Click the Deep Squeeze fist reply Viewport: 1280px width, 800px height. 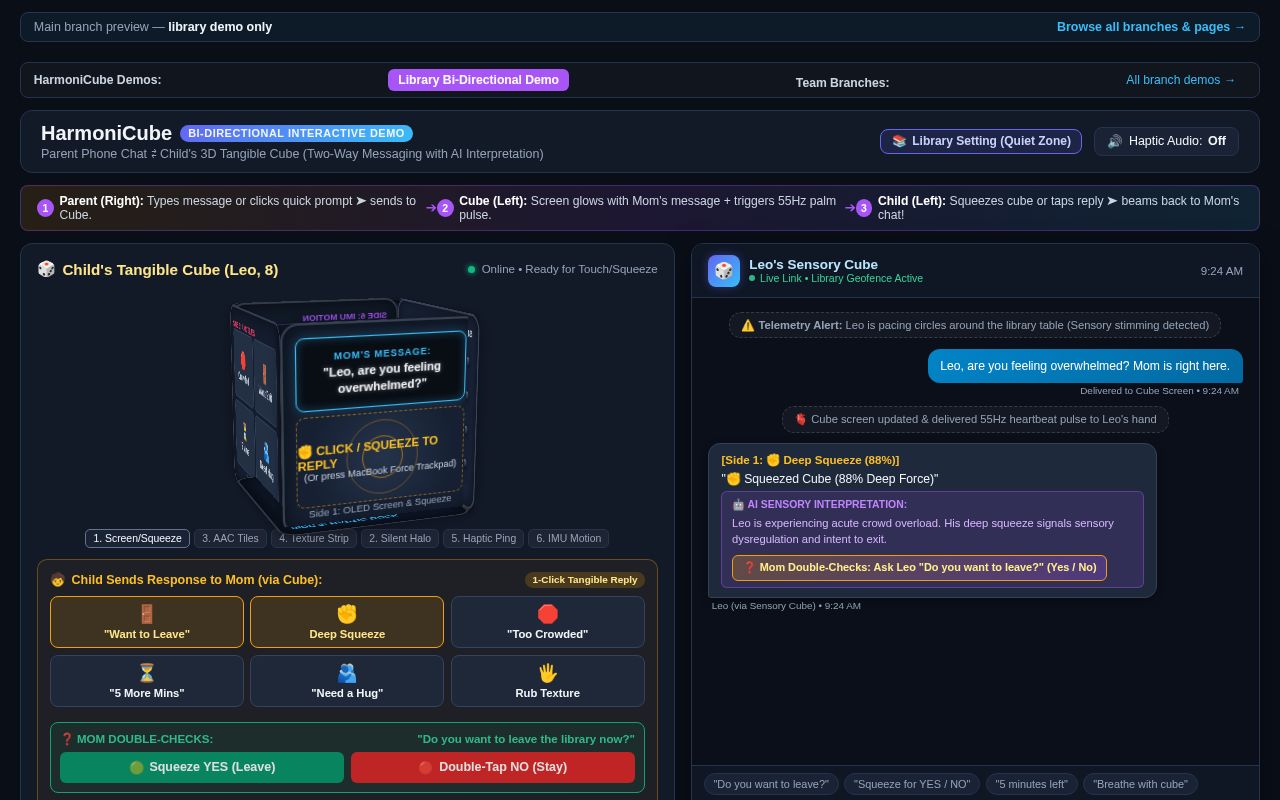pos(347,622)
